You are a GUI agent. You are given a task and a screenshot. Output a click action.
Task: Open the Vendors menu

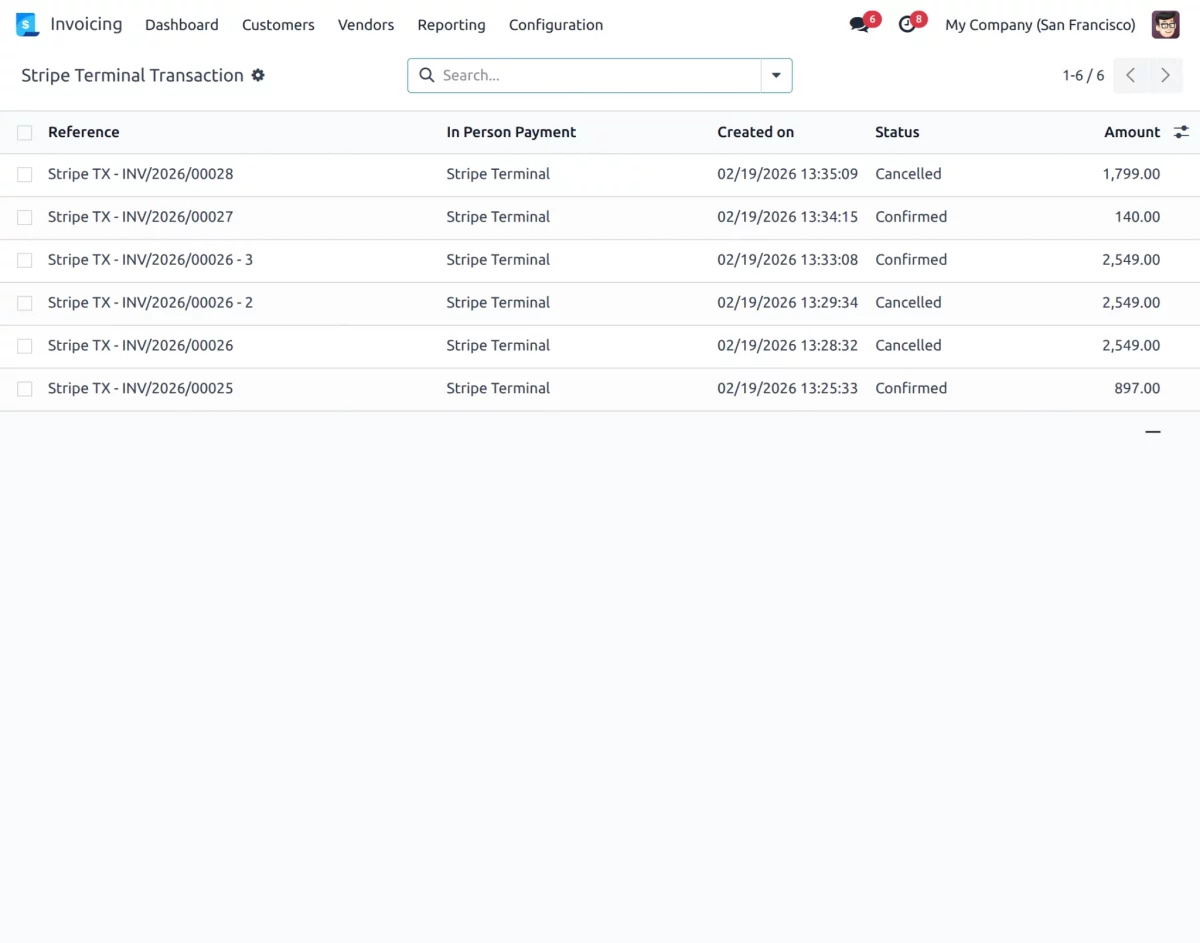(x=366, y=25)
